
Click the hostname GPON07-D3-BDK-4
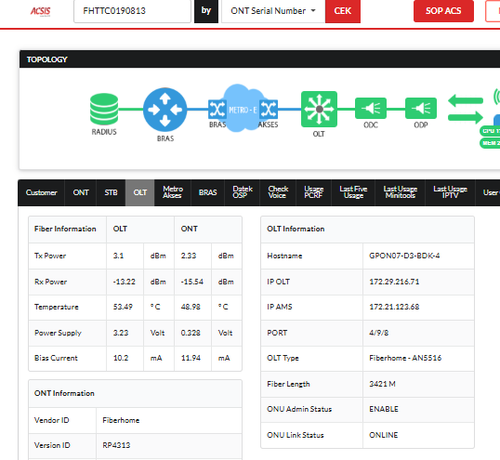pyautogui.click(x=404, y=256)
